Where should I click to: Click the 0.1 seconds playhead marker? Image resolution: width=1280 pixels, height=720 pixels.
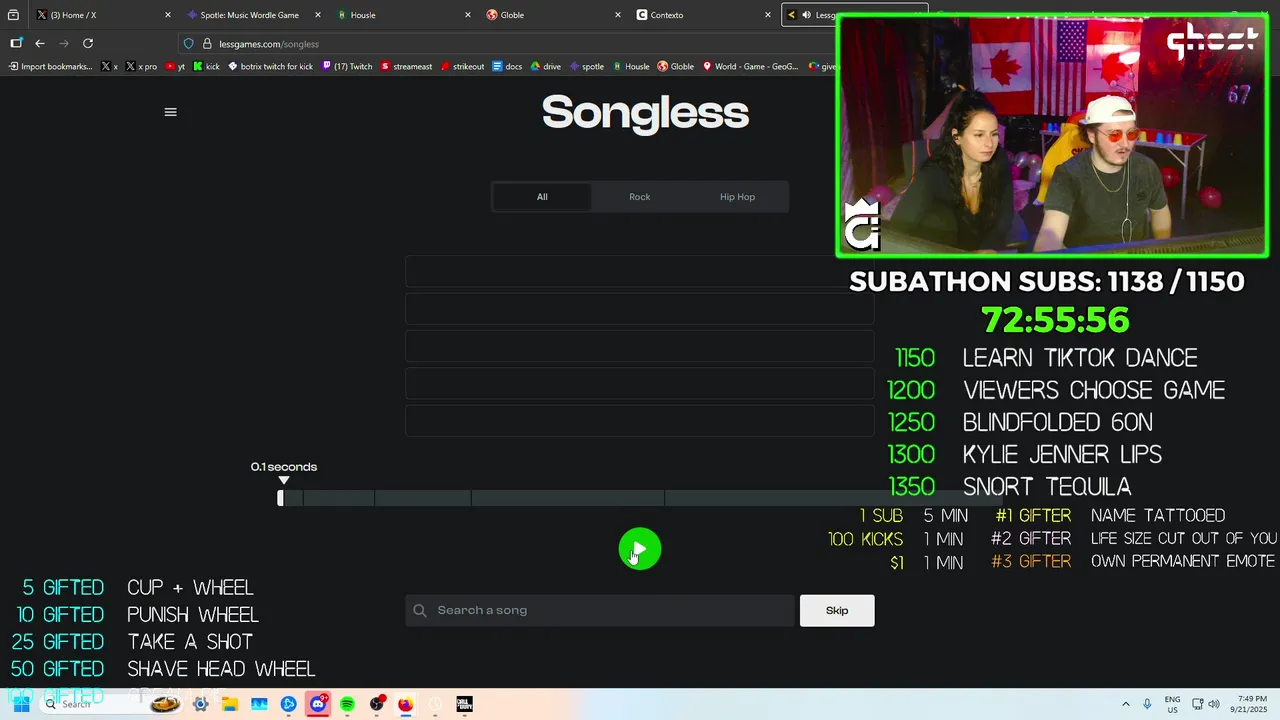pyautogui.click(x=284, y=481)
